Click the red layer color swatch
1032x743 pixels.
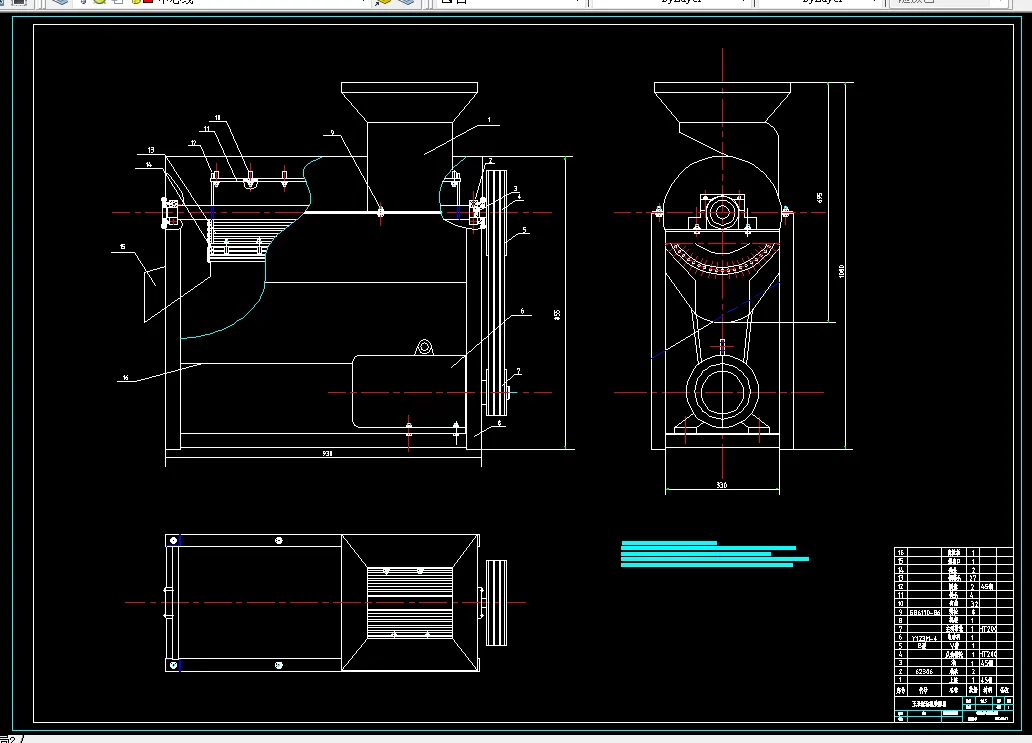(147, 2)
